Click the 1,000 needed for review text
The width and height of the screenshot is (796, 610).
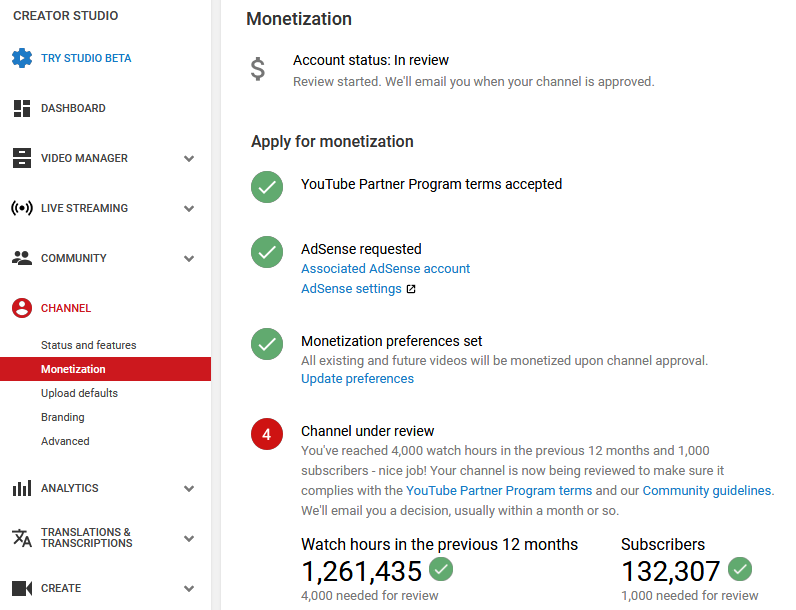tap(689, 596)
